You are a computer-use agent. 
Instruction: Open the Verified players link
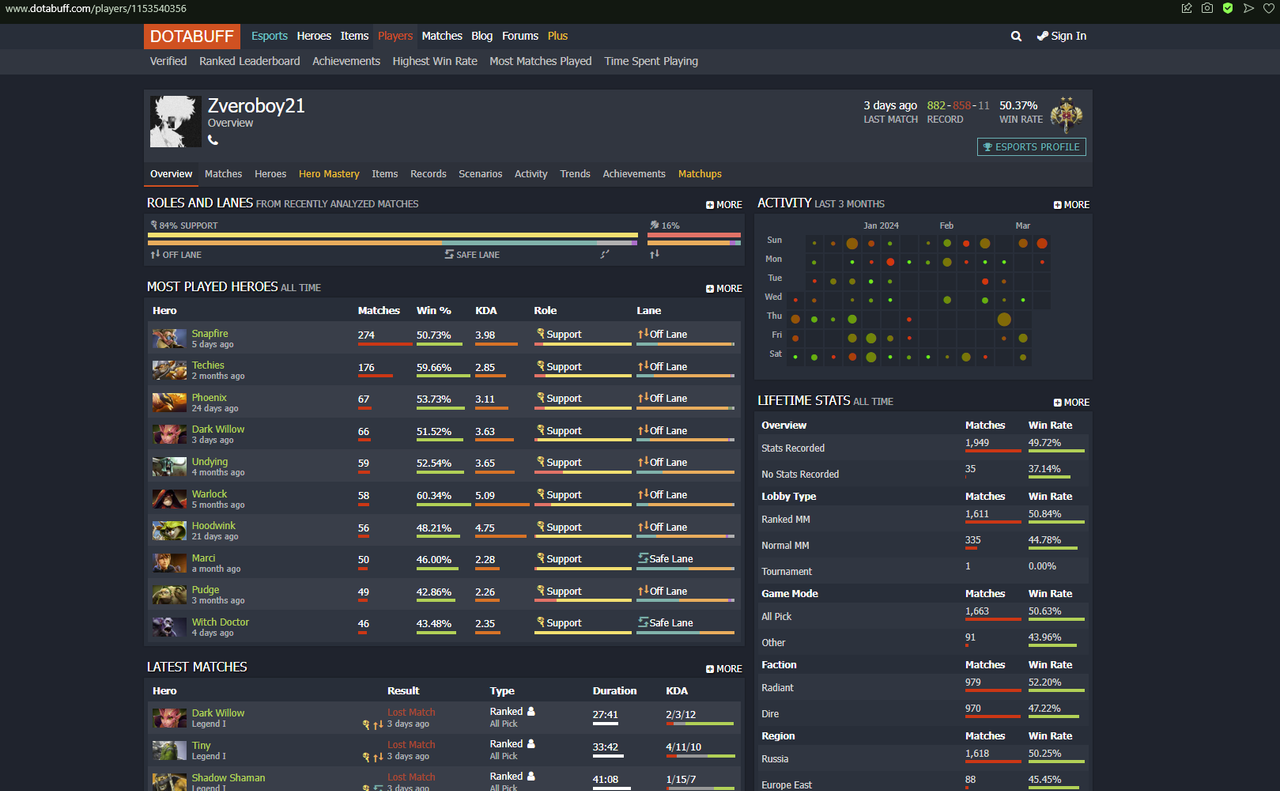click(x=168, y=61)
